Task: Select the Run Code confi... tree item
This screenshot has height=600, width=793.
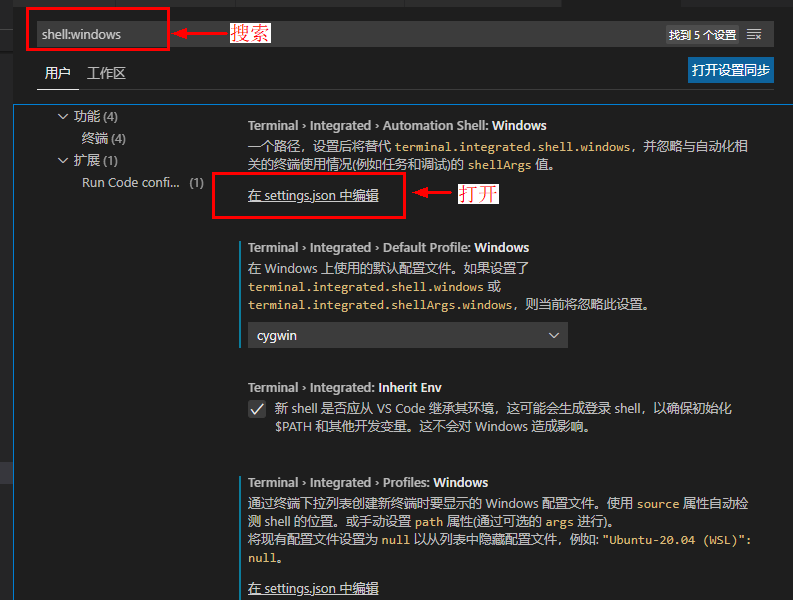Action: [143, 183]
